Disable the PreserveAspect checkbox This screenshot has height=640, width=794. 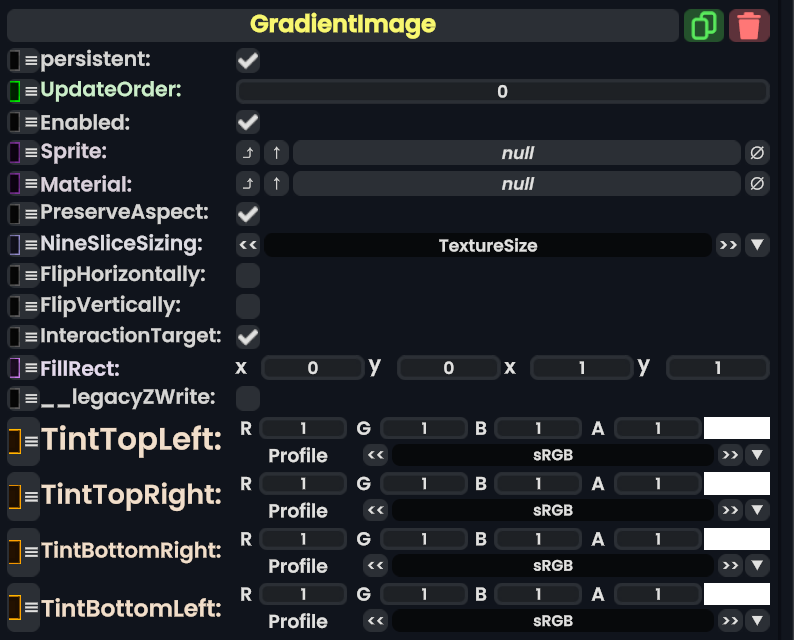coord(247,214)
